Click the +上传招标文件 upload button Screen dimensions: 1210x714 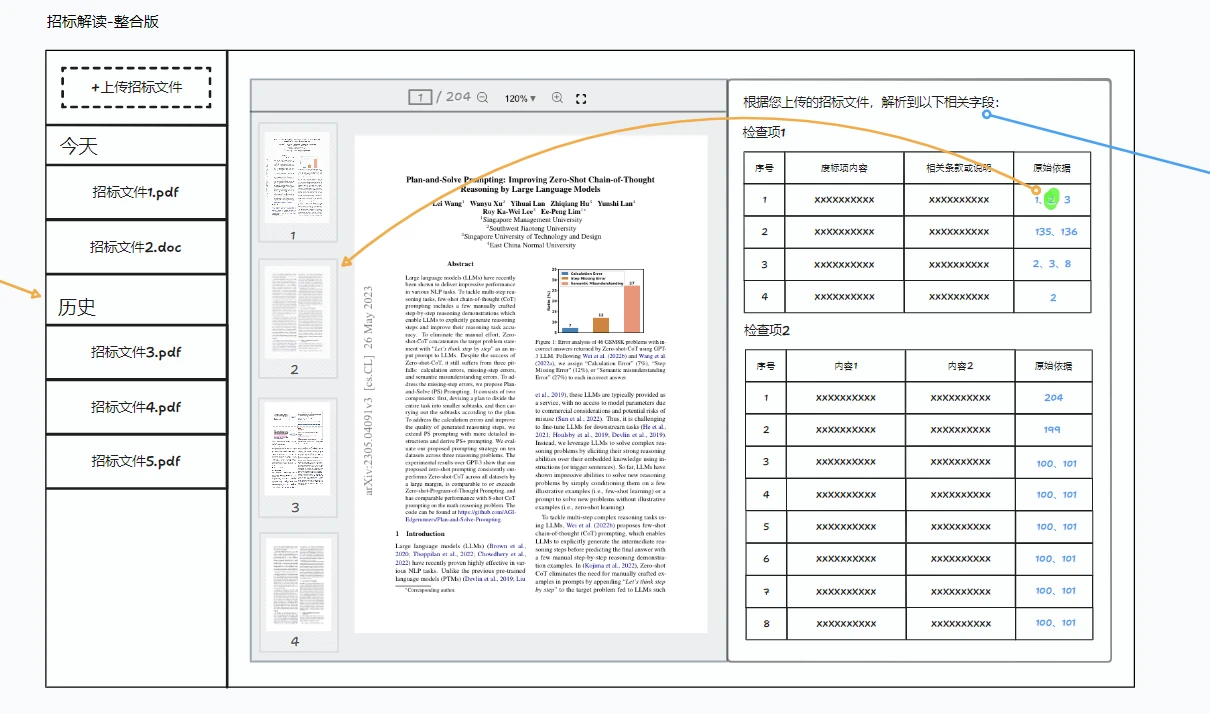136,87
